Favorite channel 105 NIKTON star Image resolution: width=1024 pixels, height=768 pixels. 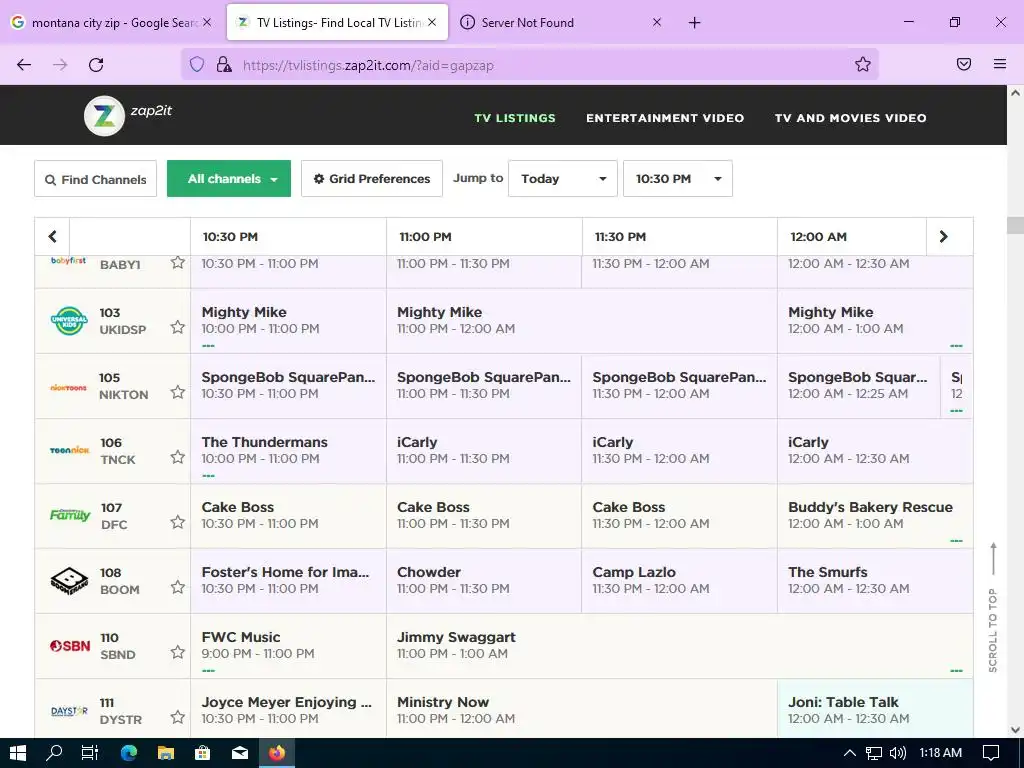[178, 392]
